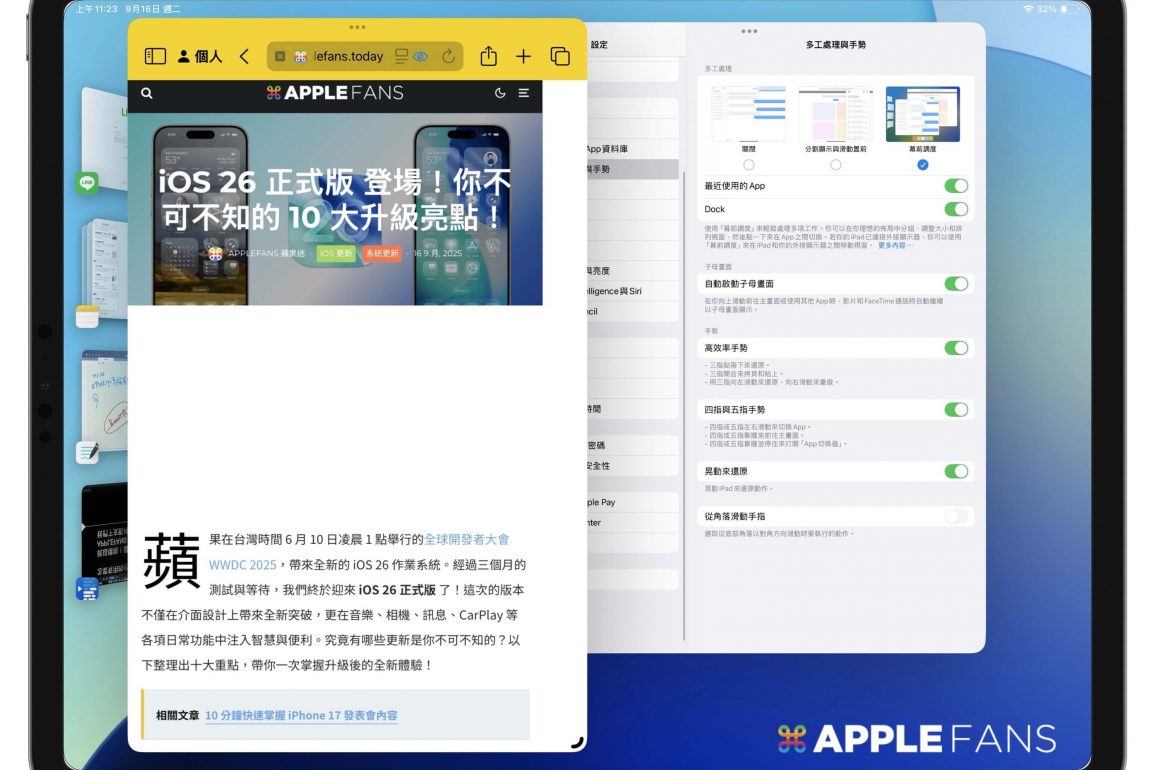
Task: Open the Safari window controls three dots
Action: pos(357,27)
